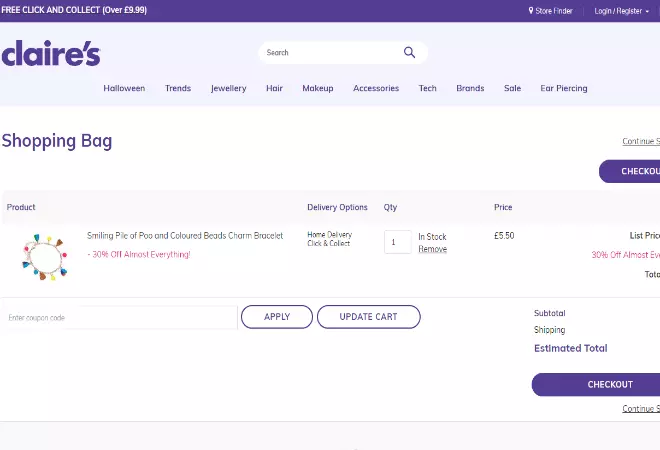Screen dimensions: 660x450
Task: Click the UPDATE CART button
Action: [368, 317]
